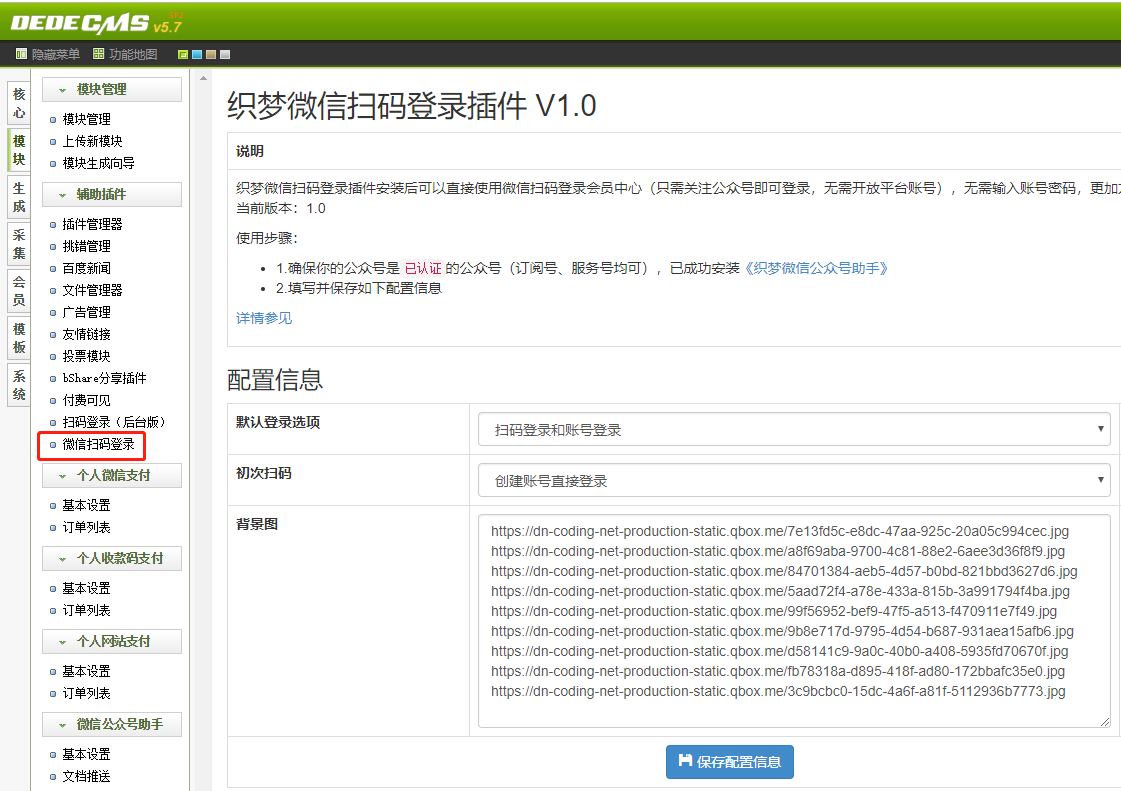Open 投票模块 menu item

(x=87, y=356)
